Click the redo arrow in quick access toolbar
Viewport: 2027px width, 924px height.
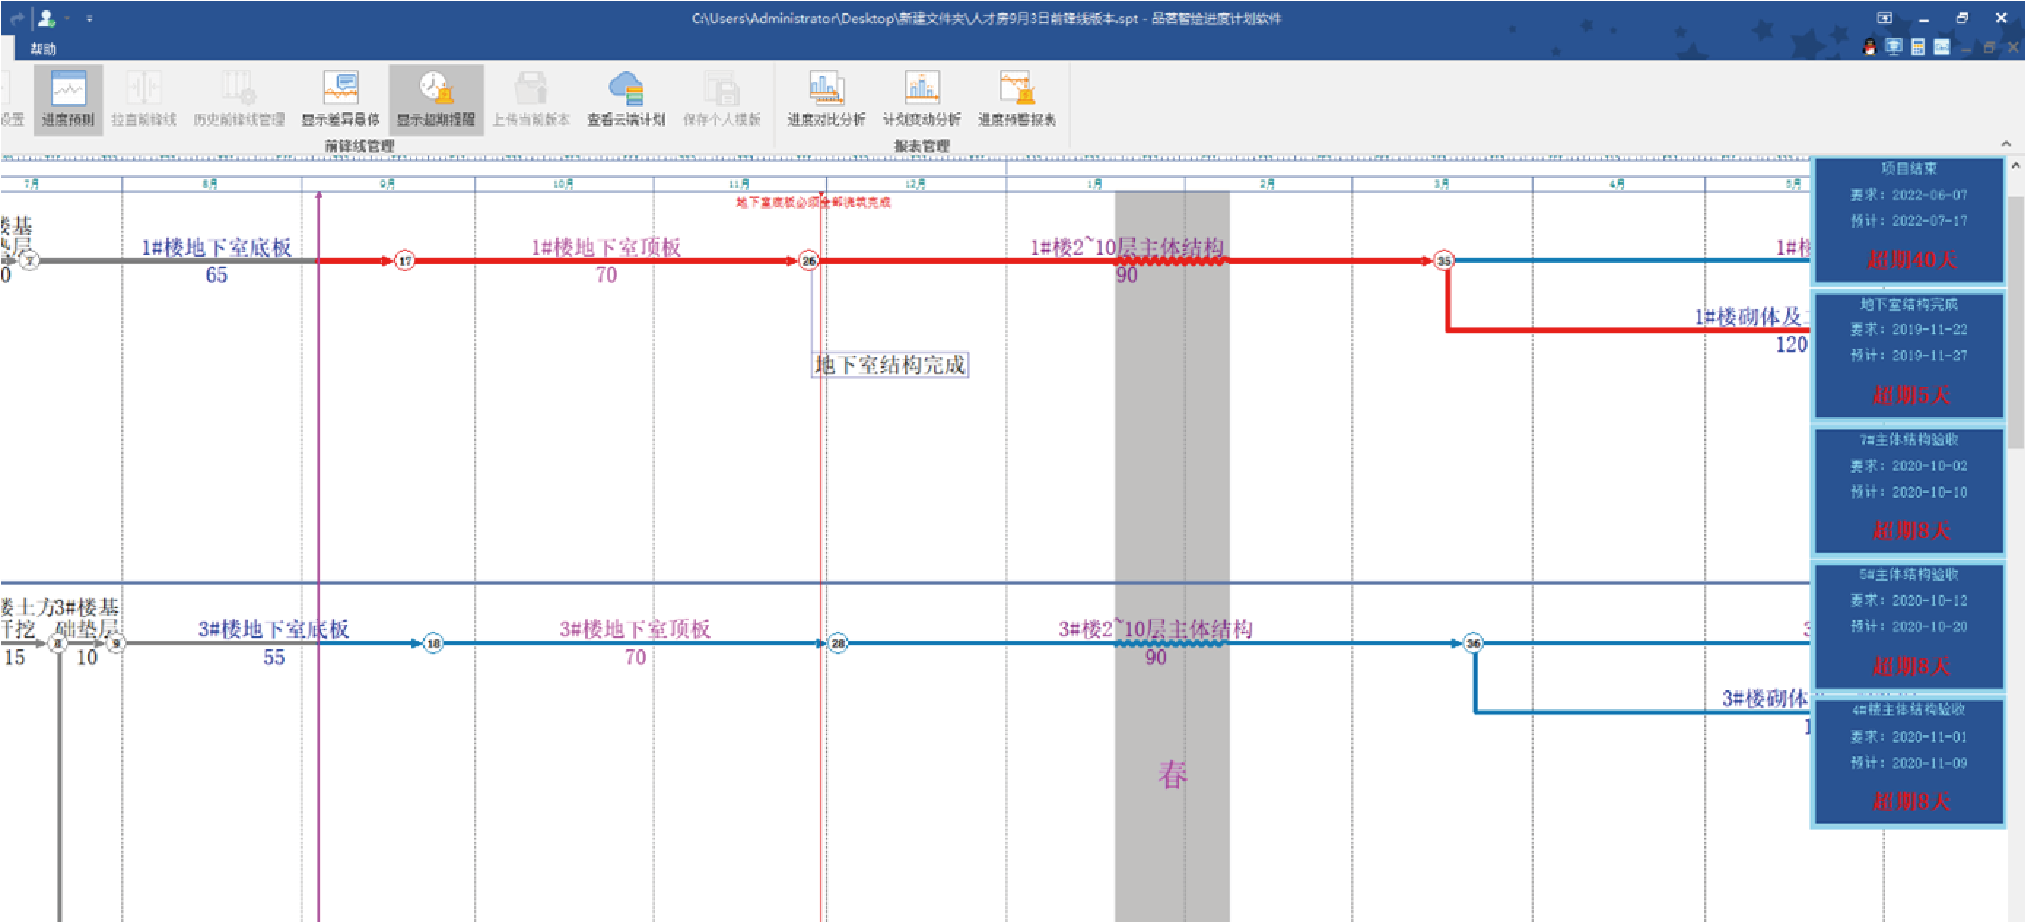pos(17,18)
